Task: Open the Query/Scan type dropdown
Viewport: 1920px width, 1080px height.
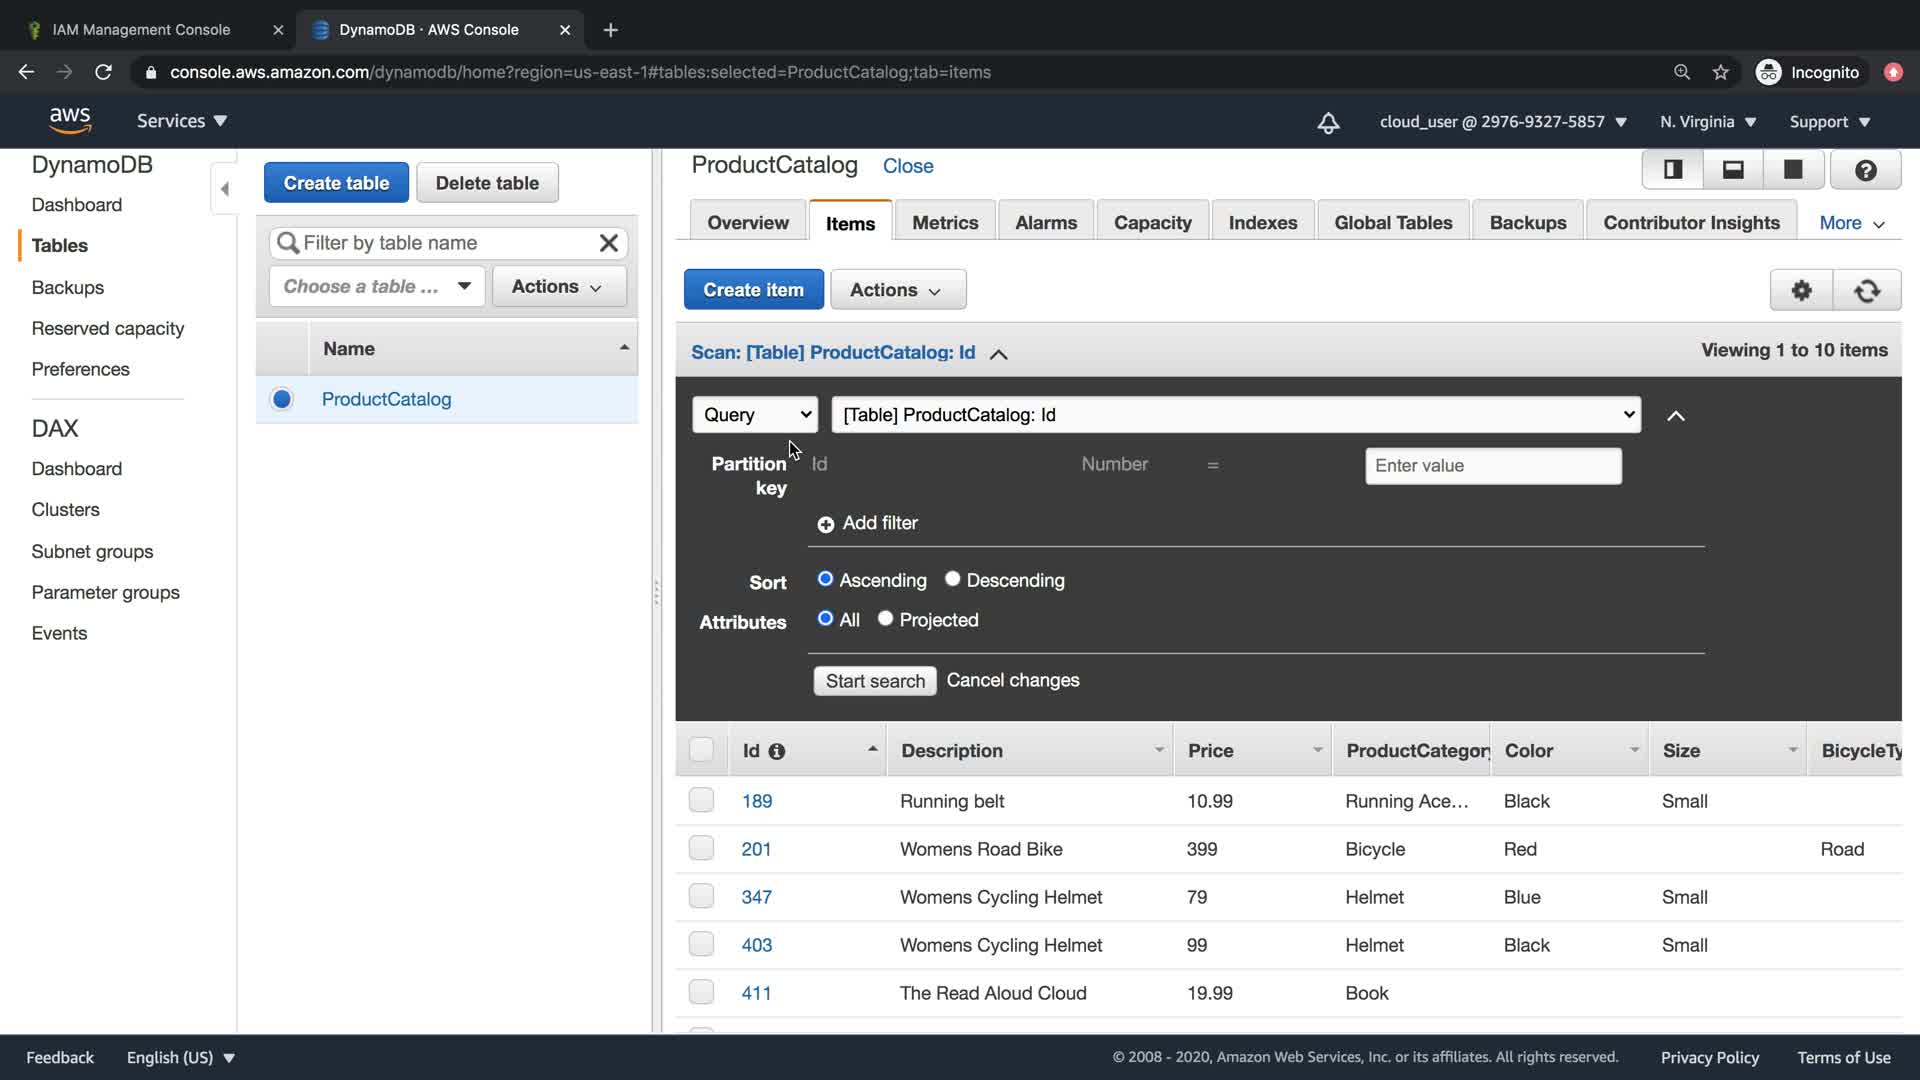Action: coord(755,415)
